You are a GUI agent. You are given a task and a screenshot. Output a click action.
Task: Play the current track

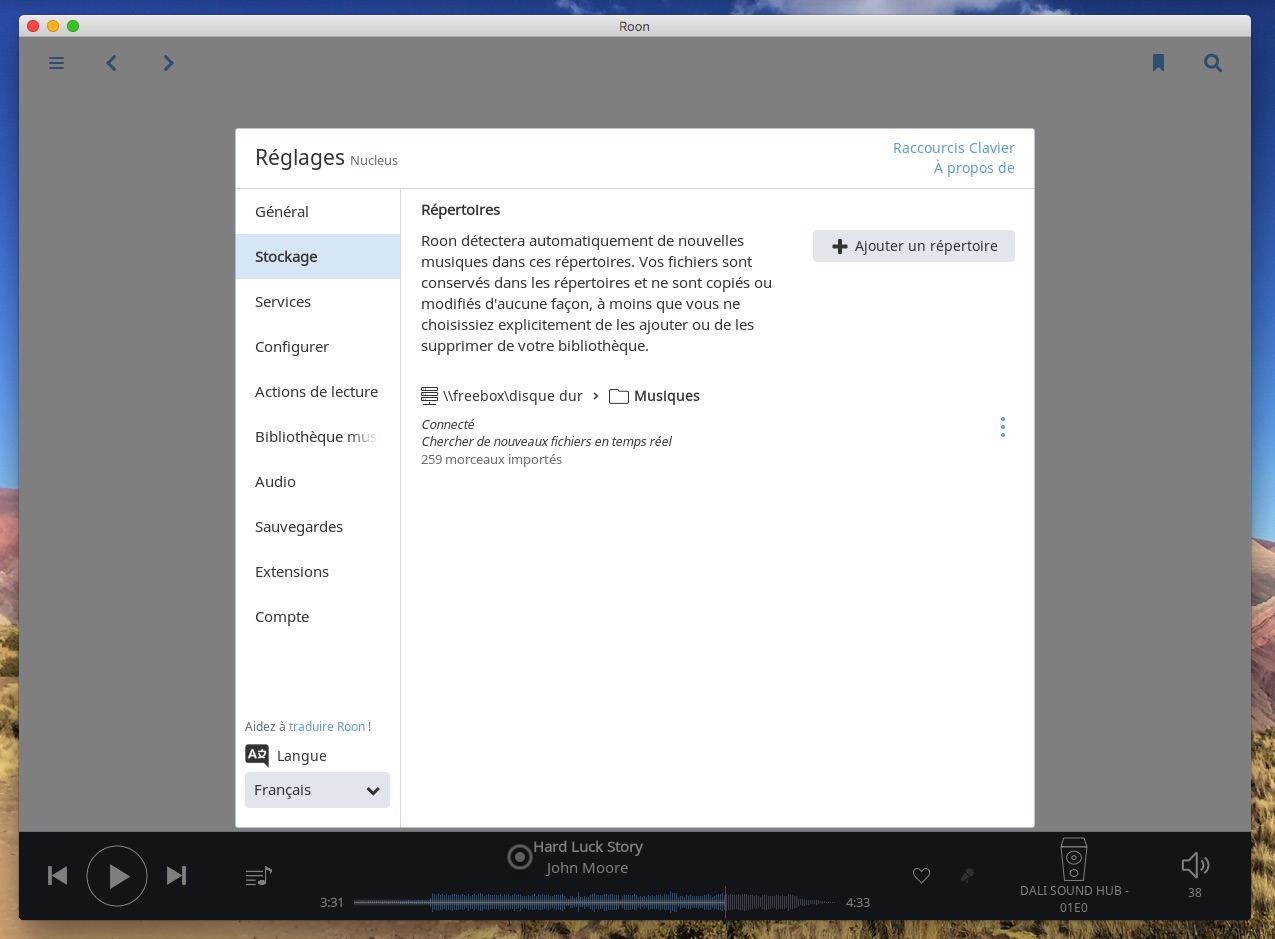coord(117,876)
